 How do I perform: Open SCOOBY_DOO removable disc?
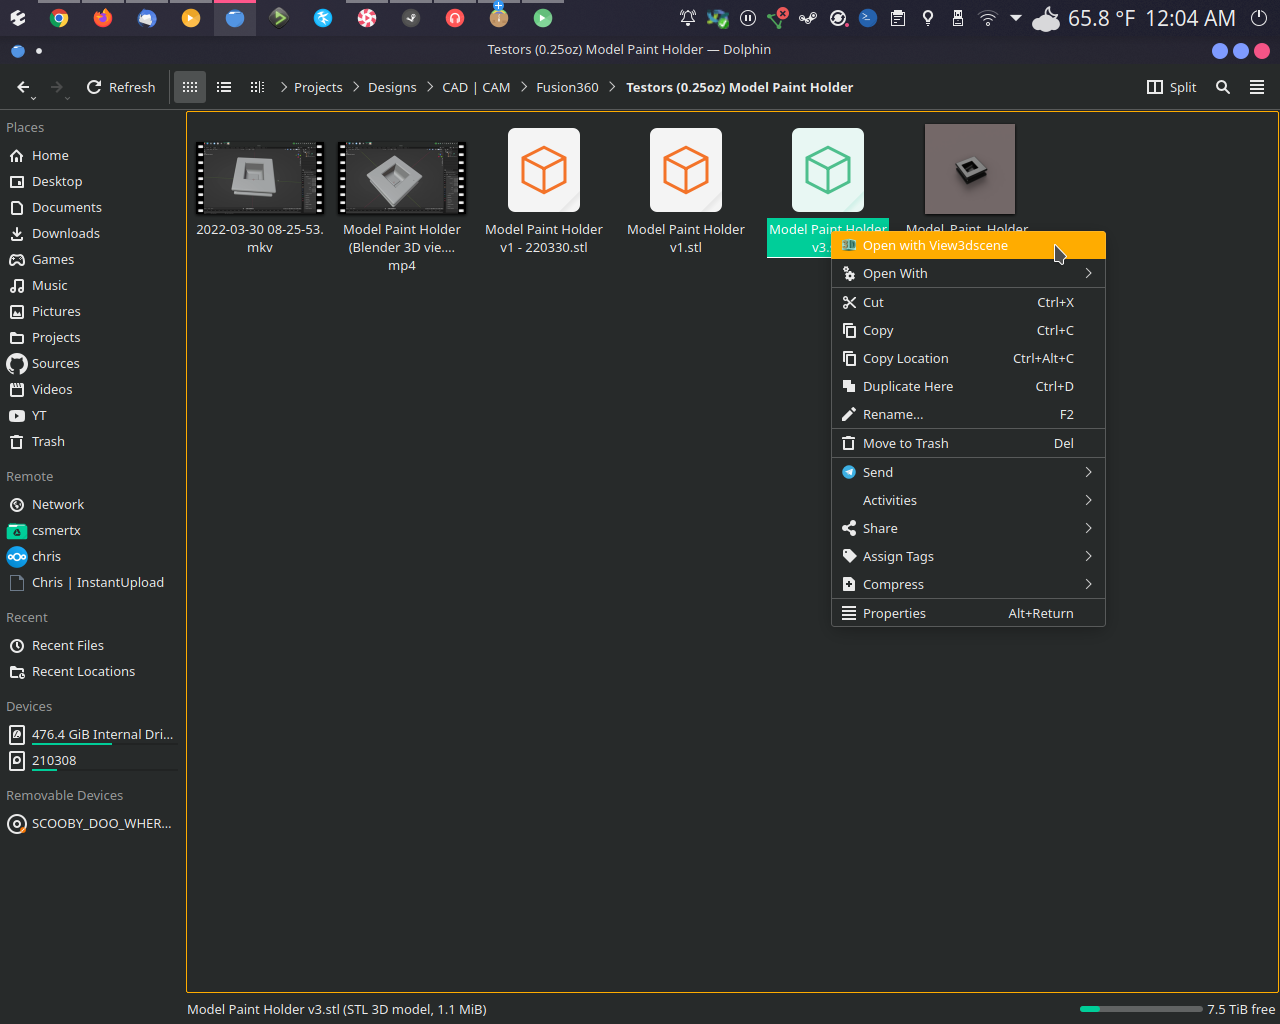point(92,824)
